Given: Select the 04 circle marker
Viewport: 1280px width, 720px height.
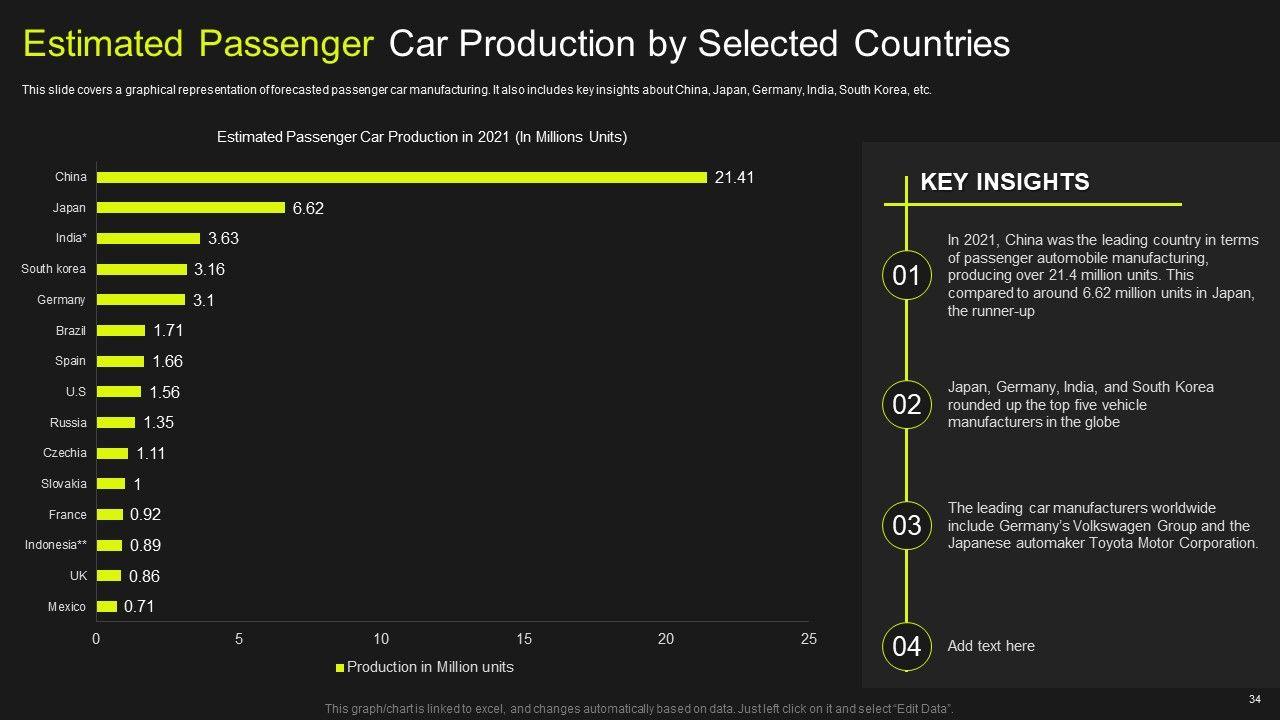Looking at the screenshot, I should coord(906,646).
